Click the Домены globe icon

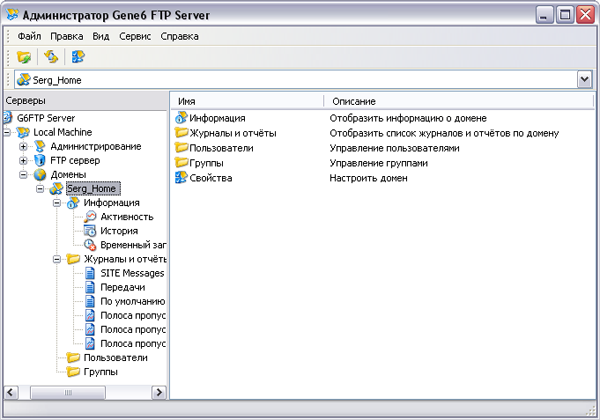40,175
